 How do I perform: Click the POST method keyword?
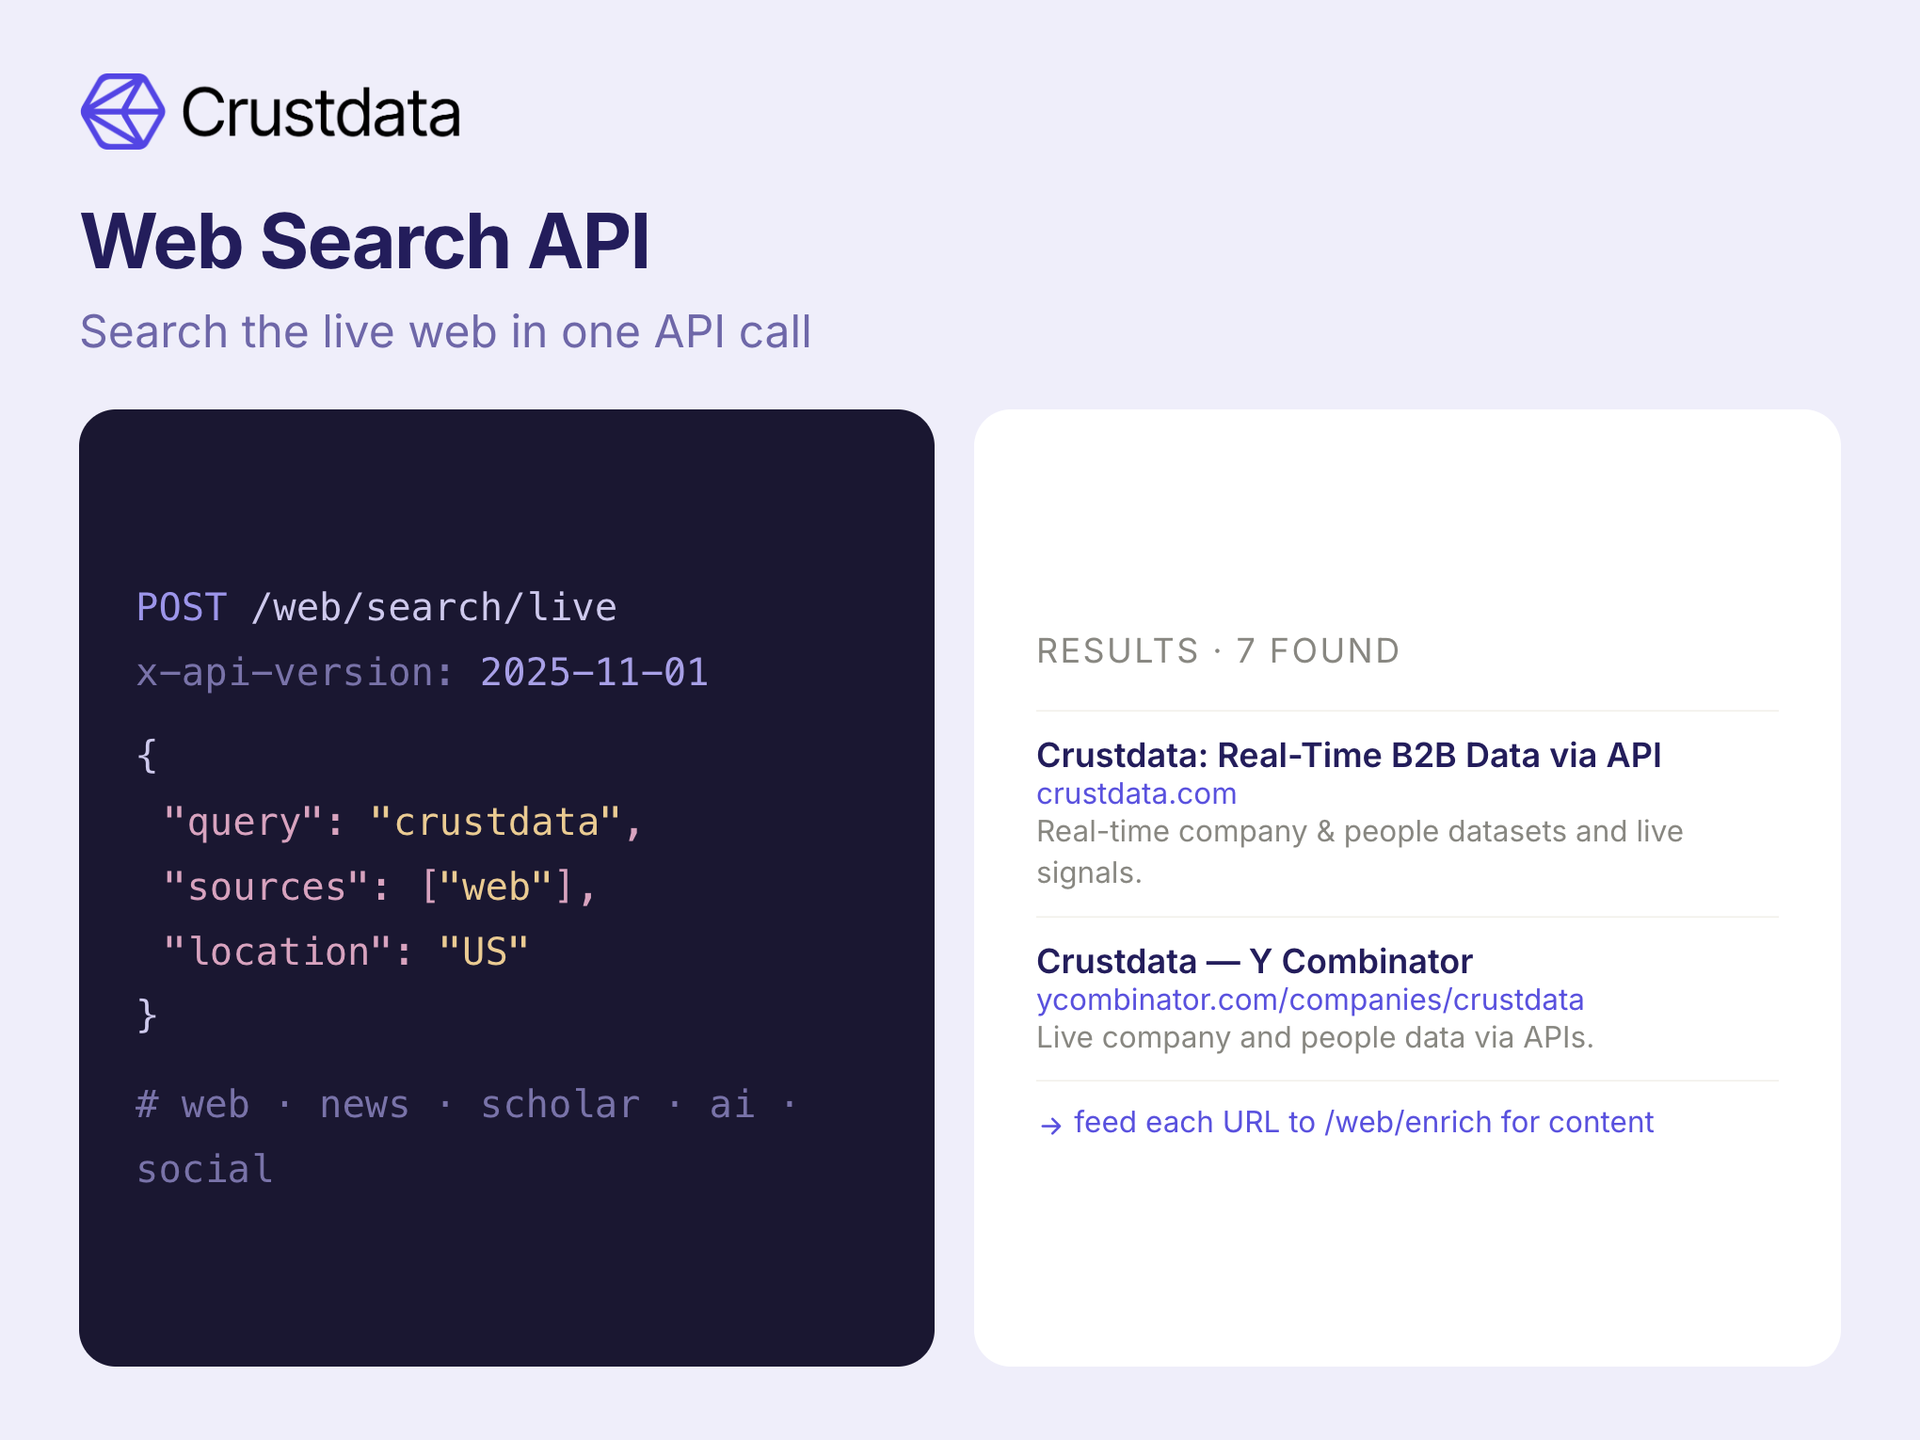click(182, 607)
